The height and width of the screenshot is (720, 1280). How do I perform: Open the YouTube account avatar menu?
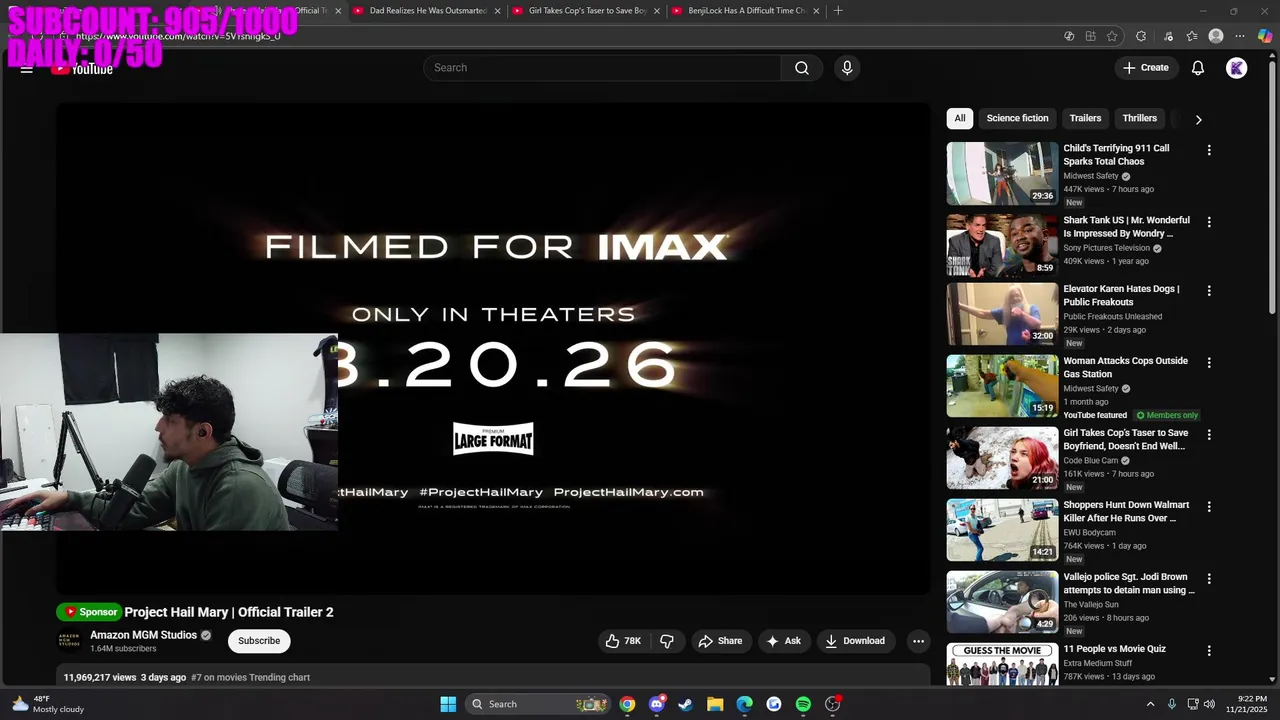(x=1237, y=68)
